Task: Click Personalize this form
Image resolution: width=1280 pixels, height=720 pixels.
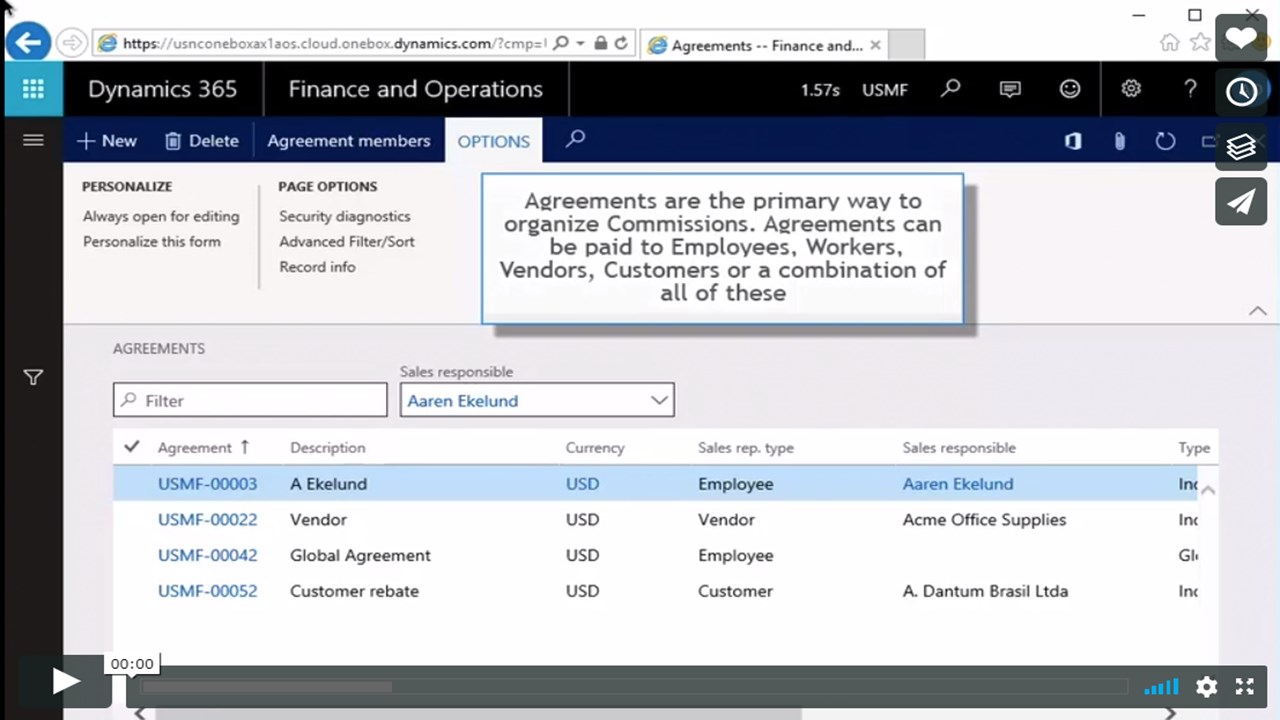Action: (x=152, y=241)
